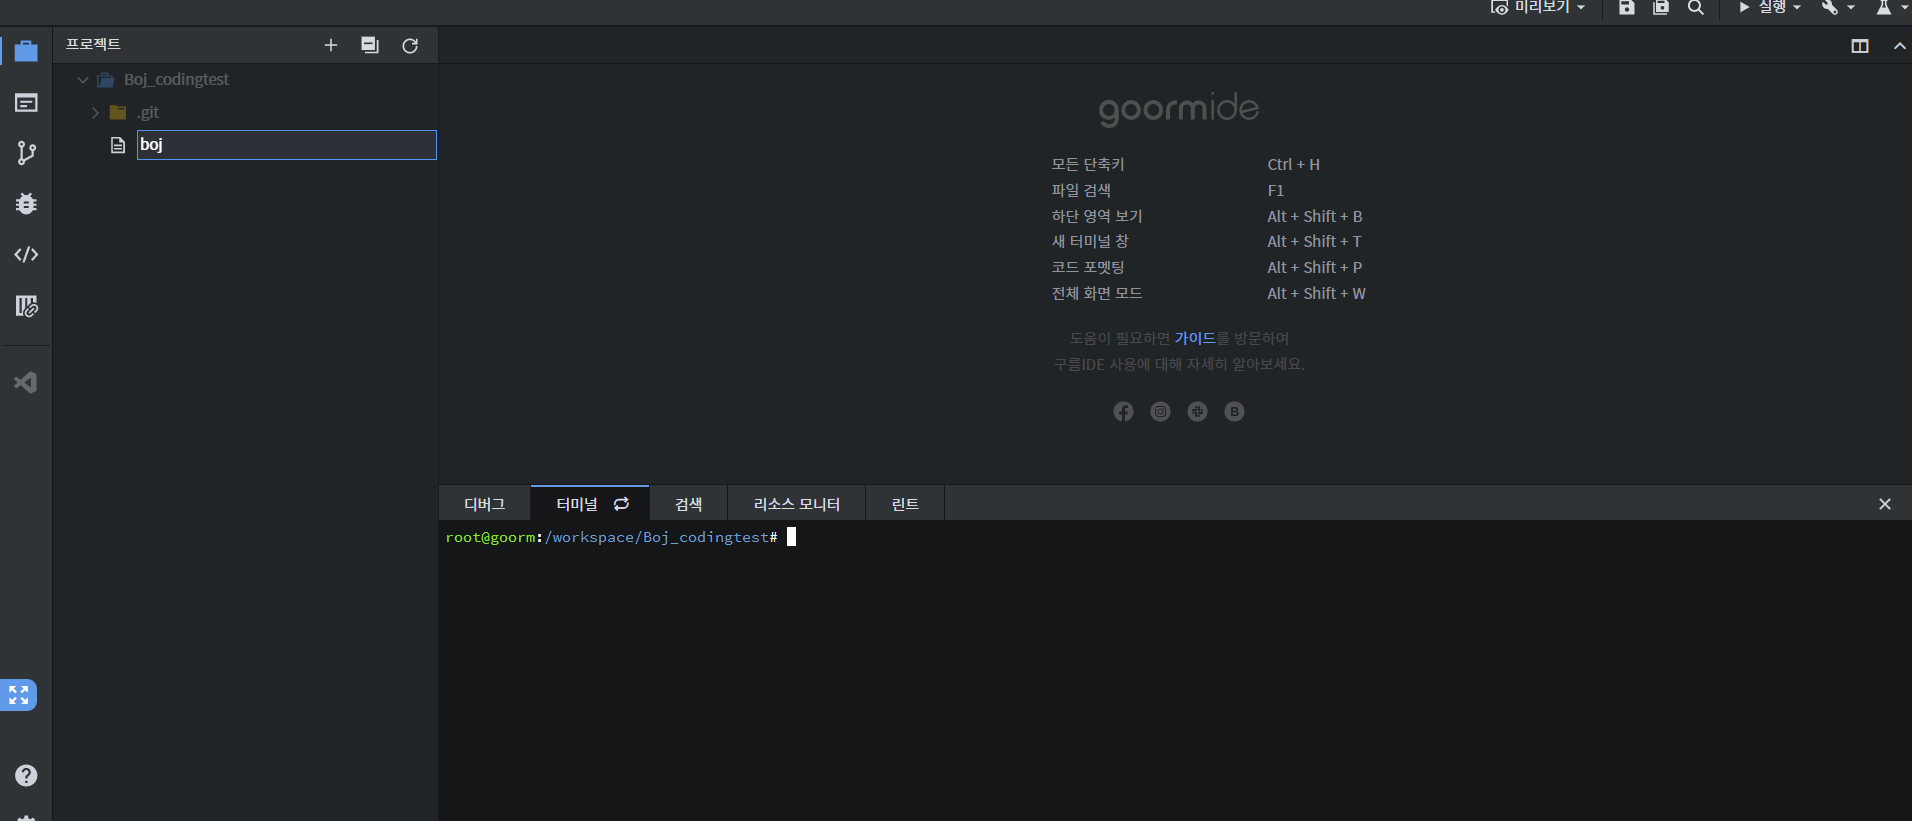The width and height of the screenshot is (1912, 821).
Task: Refresh the project file tree
Action: [410, 45]
